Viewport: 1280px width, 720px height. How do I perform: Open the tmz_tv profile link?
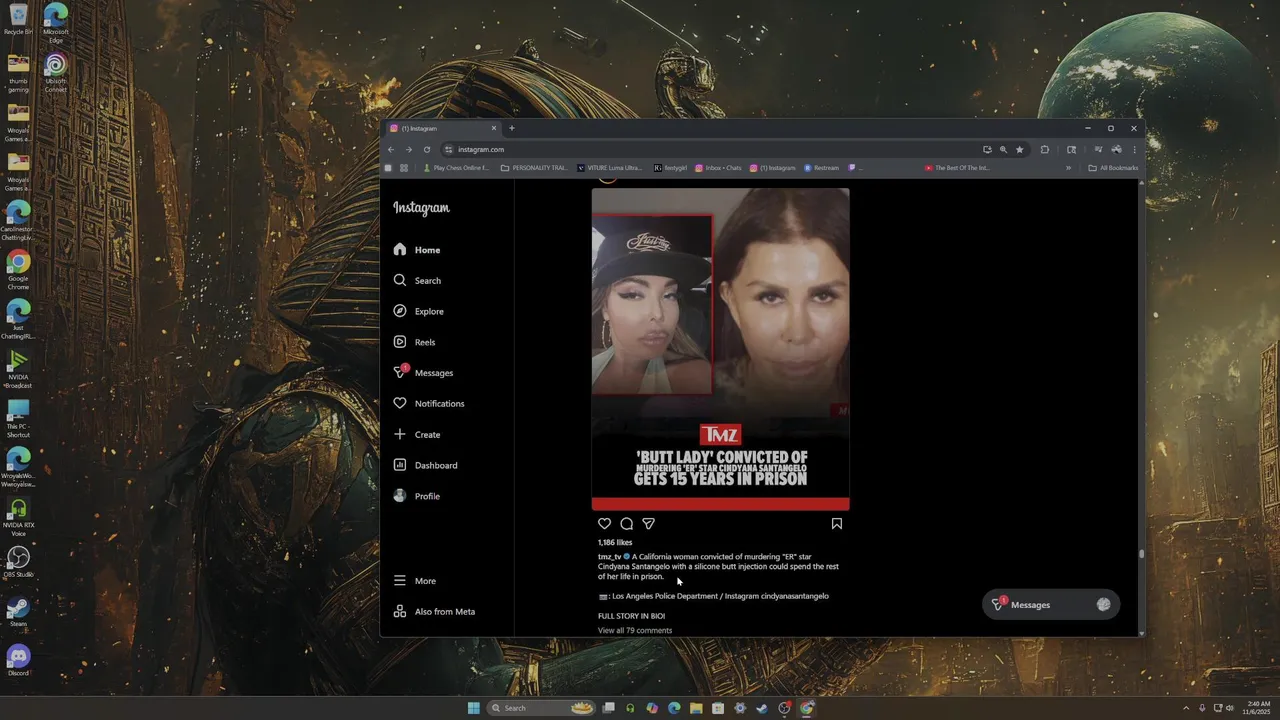[x=609, y=557]
